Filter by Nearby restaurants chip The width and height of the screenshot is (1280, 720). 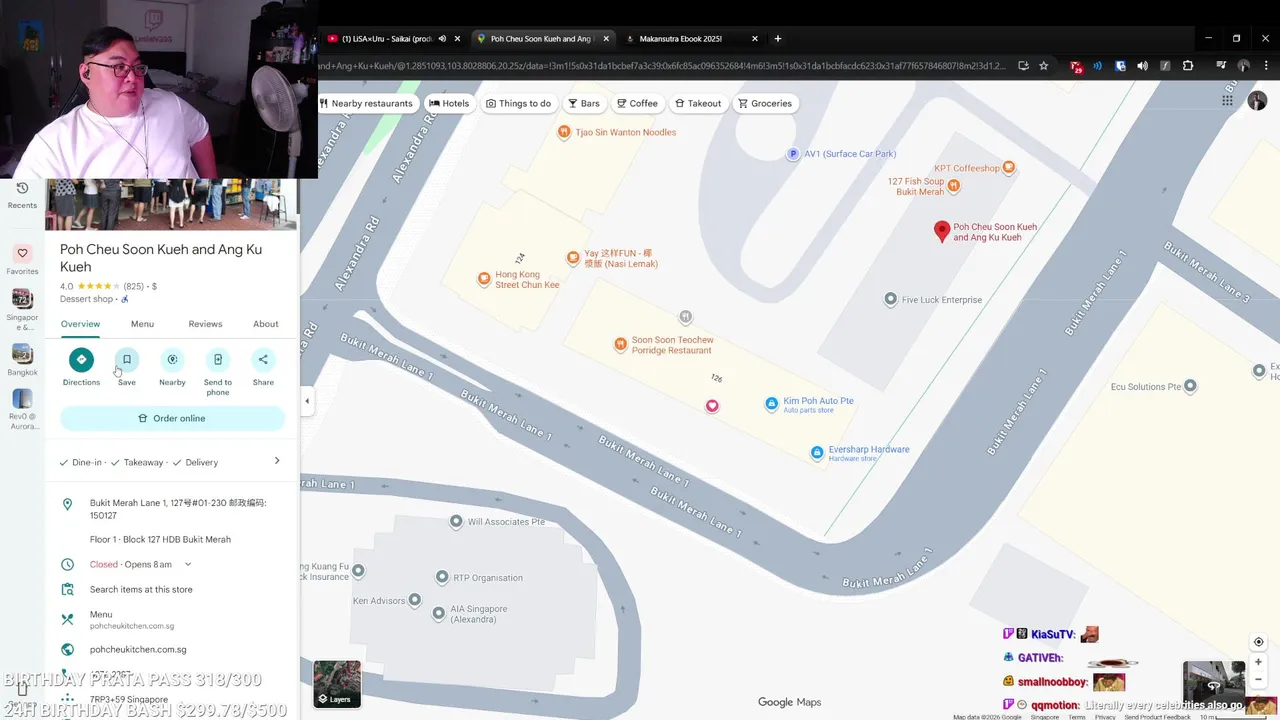366,103
